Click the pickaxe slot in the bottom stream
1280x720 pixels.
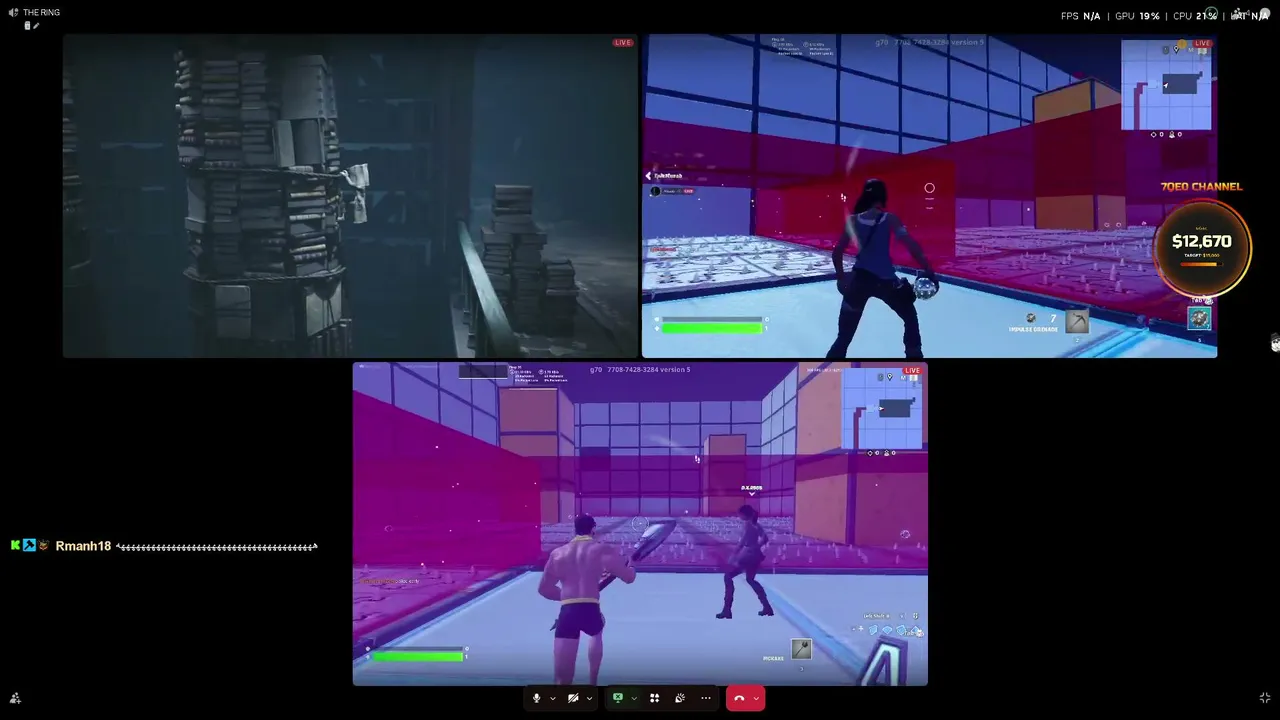tap(801, 649)
